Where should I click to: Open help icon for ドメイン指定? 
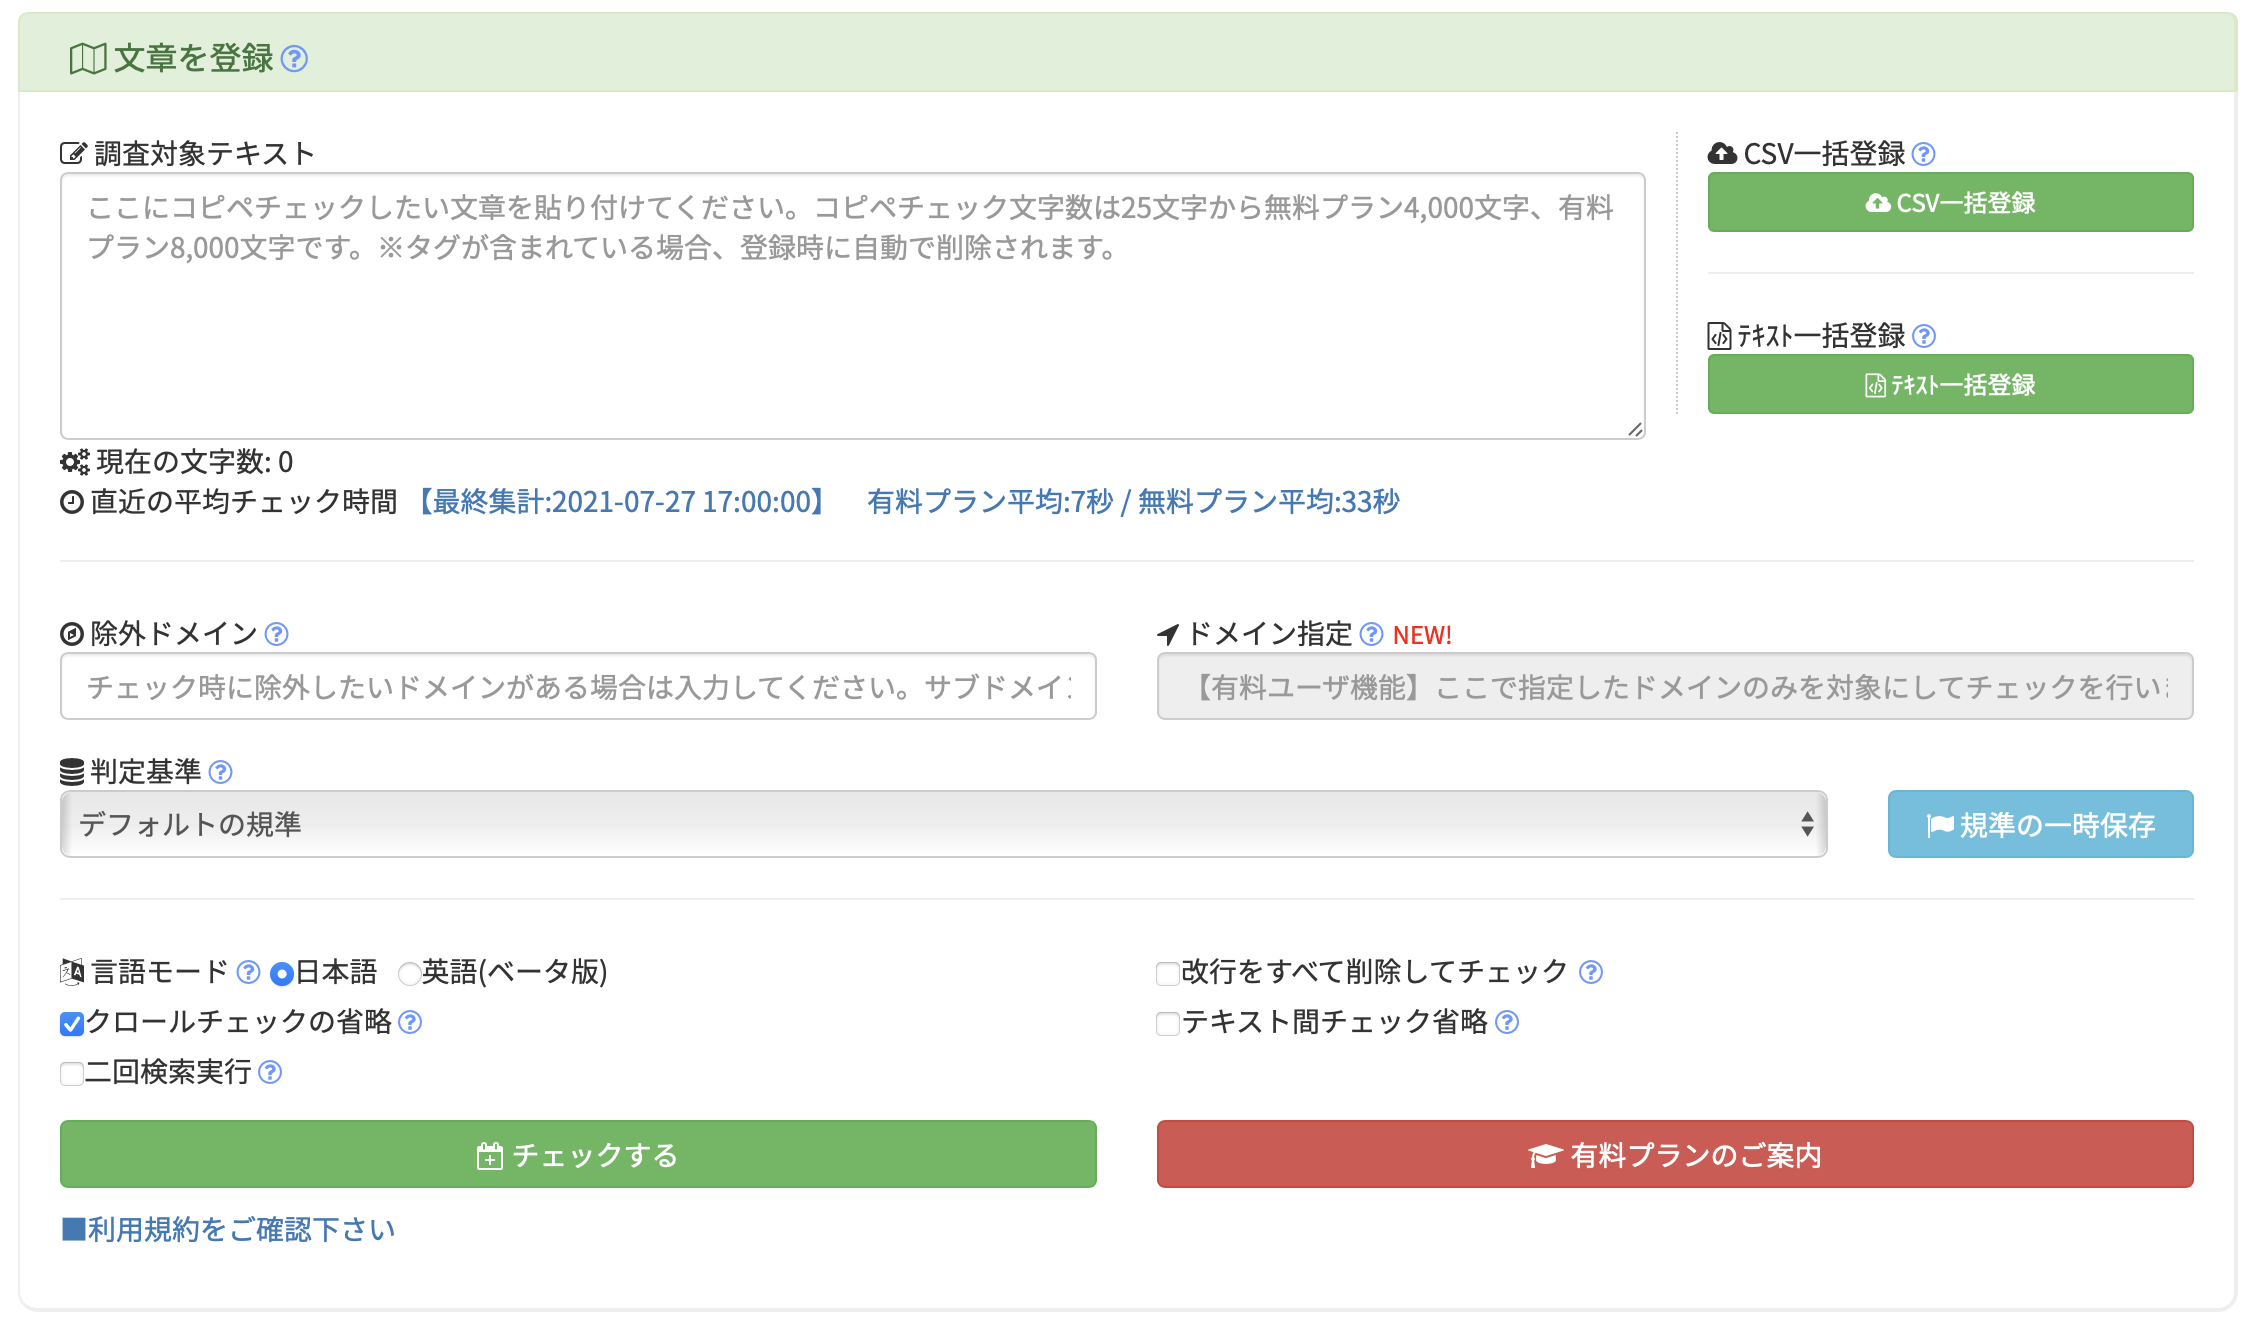(x=1371, y=634)
